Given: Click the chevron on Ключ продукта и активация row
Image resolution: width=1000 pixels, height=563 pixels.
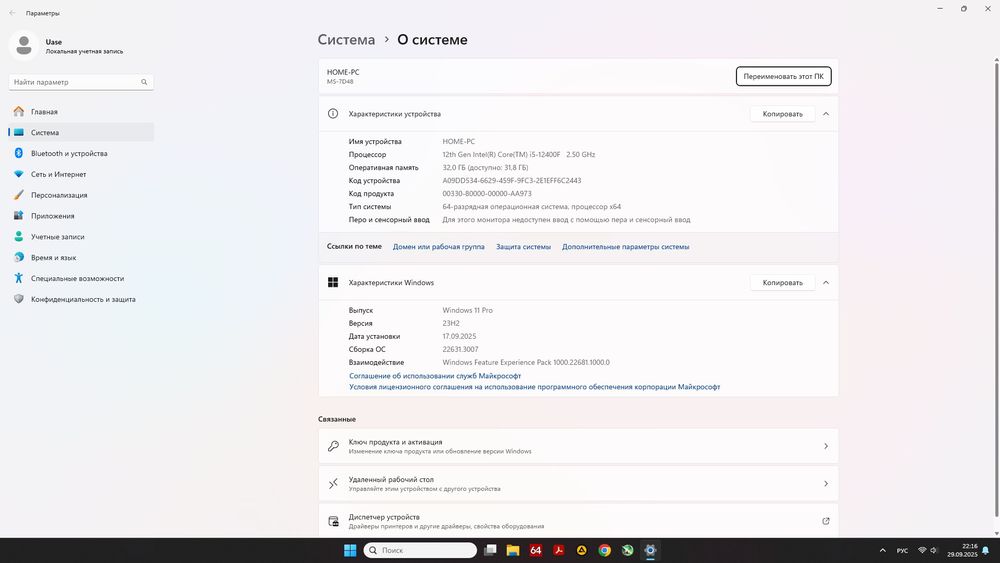Looking at the screenshot, I should point(826,446).
